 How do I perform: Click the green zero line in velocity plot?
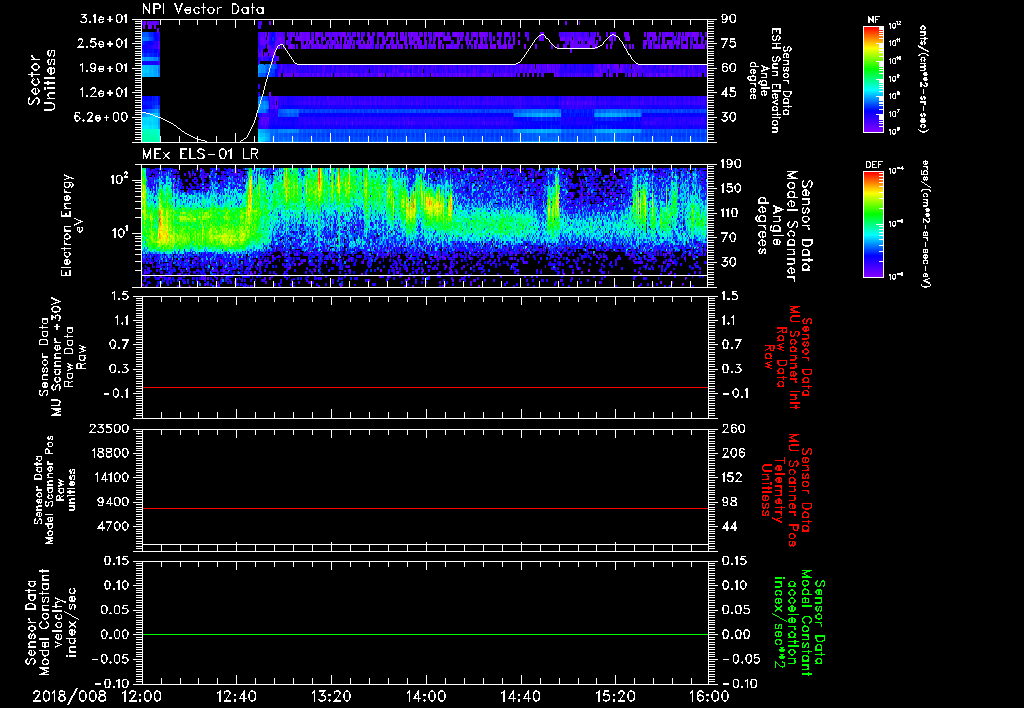pos(425,634)
